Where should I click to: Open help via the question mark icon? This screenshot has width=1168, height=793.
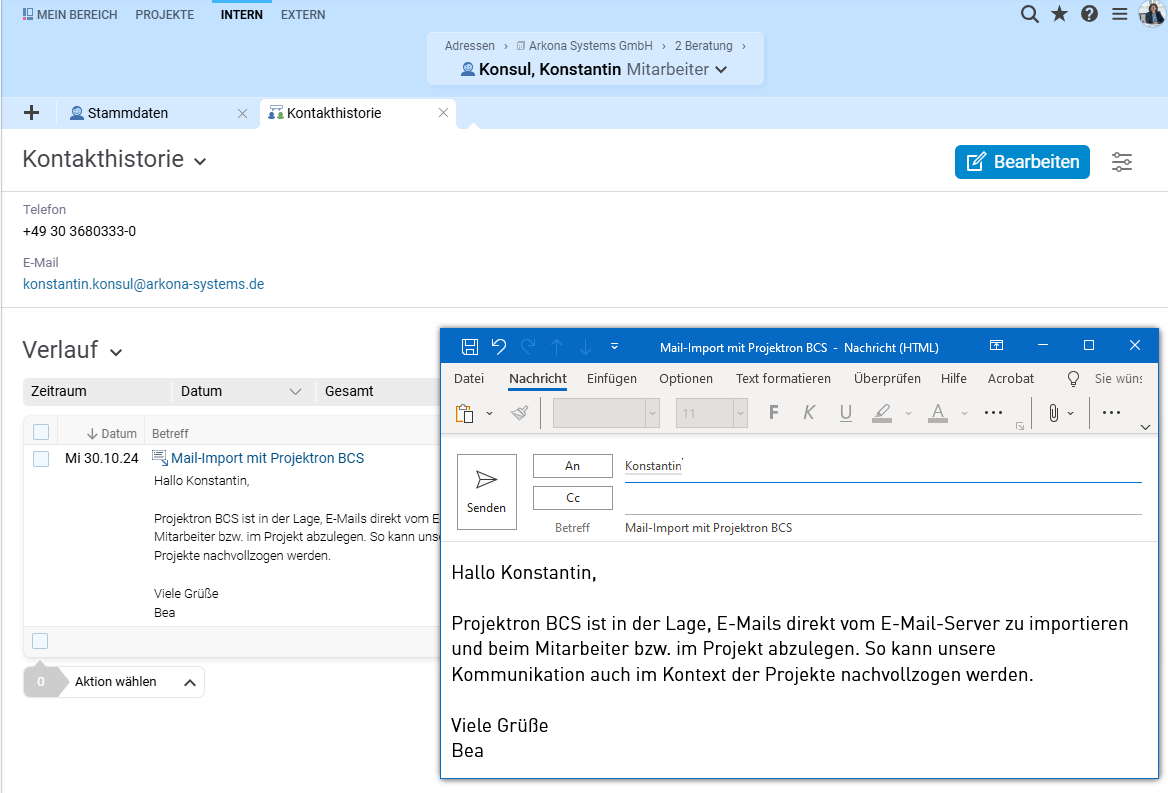click(x=1089, y=14)
